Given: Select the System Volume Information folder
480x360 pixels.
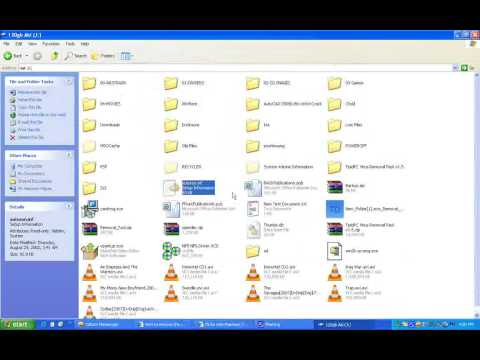Looking at the screenshot, I should (279, 167).
